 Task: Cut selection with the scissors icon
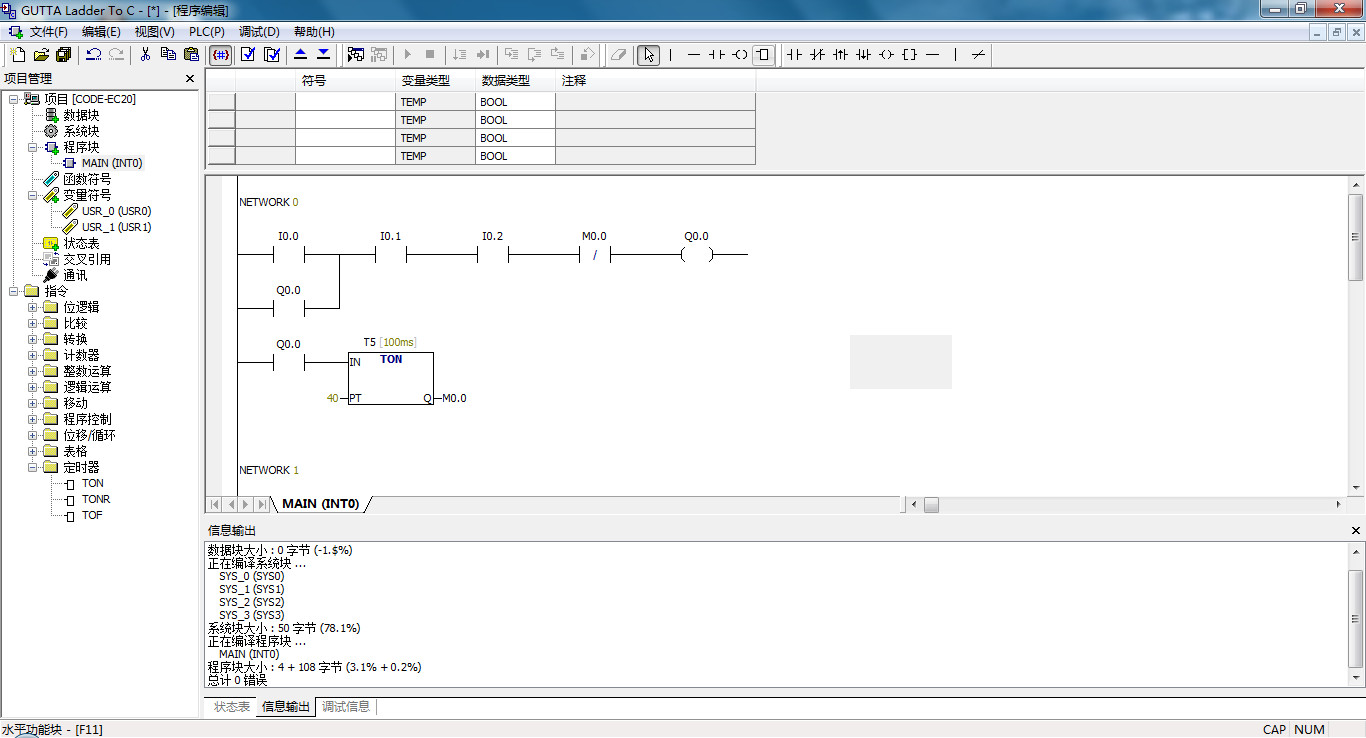click(x=145, y=54)
